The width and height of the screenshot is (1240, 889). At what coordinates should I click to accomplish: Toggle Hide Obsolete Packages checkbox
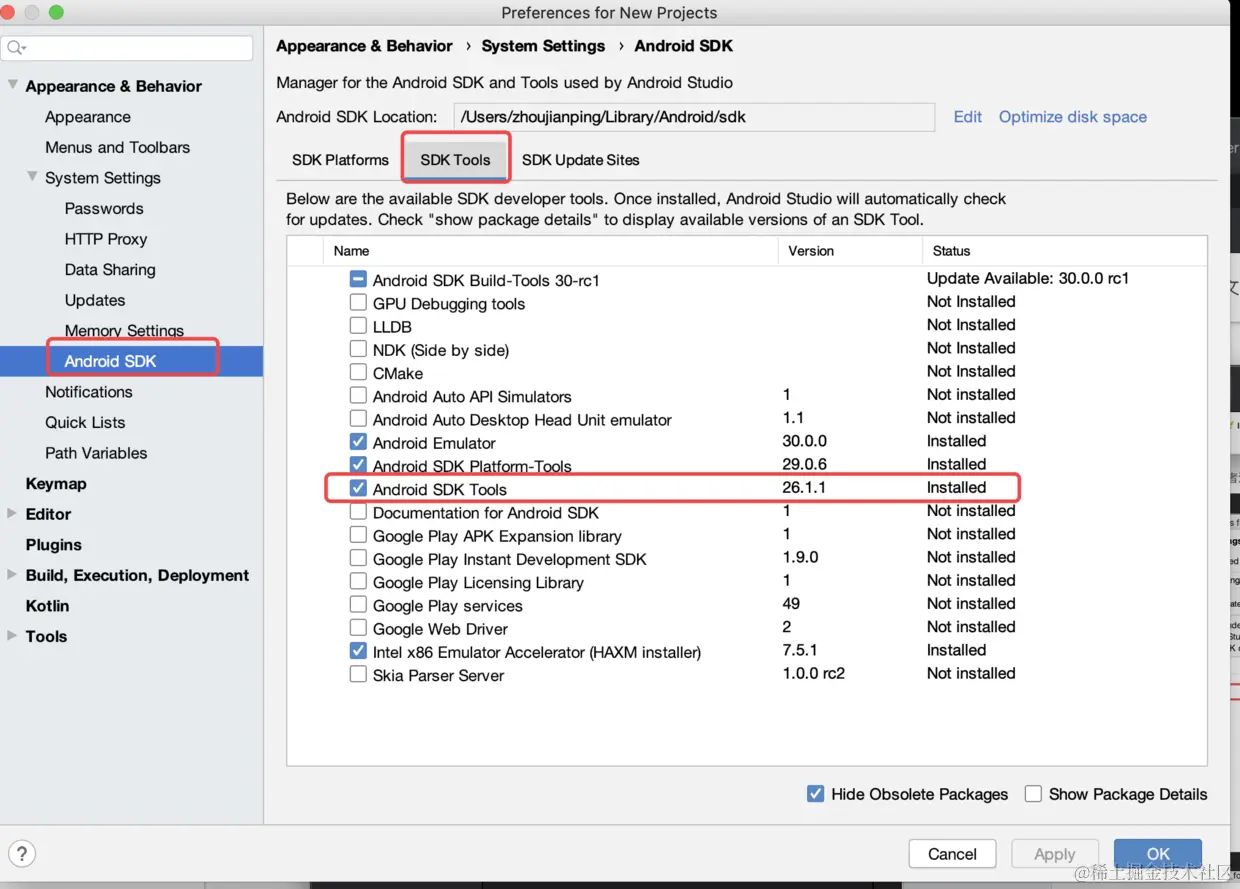point(815,793)
